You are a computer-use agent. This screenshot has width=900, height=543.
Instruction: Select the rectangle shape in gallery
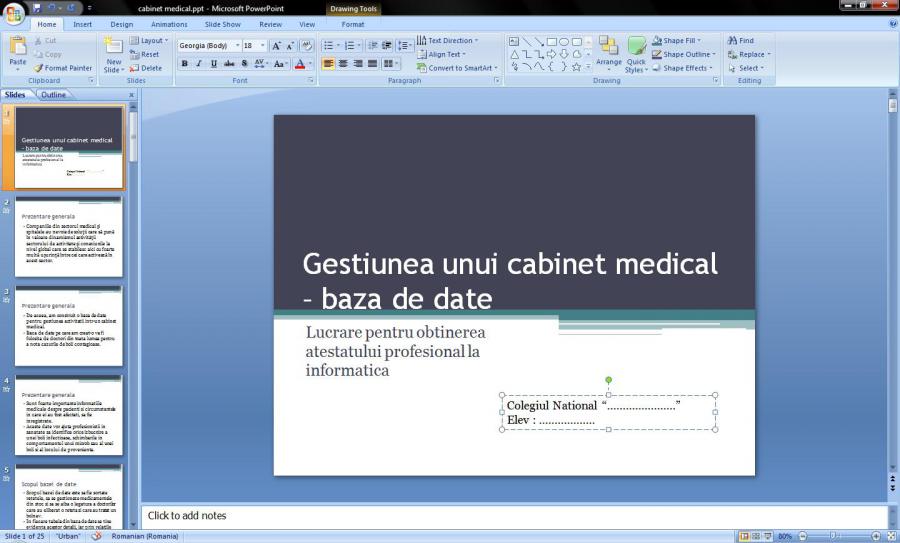[x=551, y=41]
